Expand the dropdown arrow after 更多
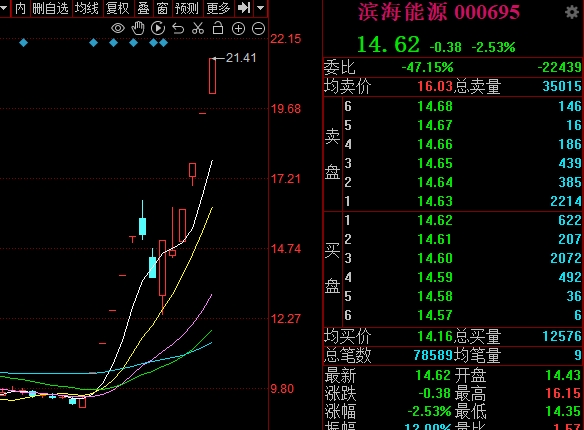Image resolution: width=584 pixels, height=430 pixels. click(261, 8)
